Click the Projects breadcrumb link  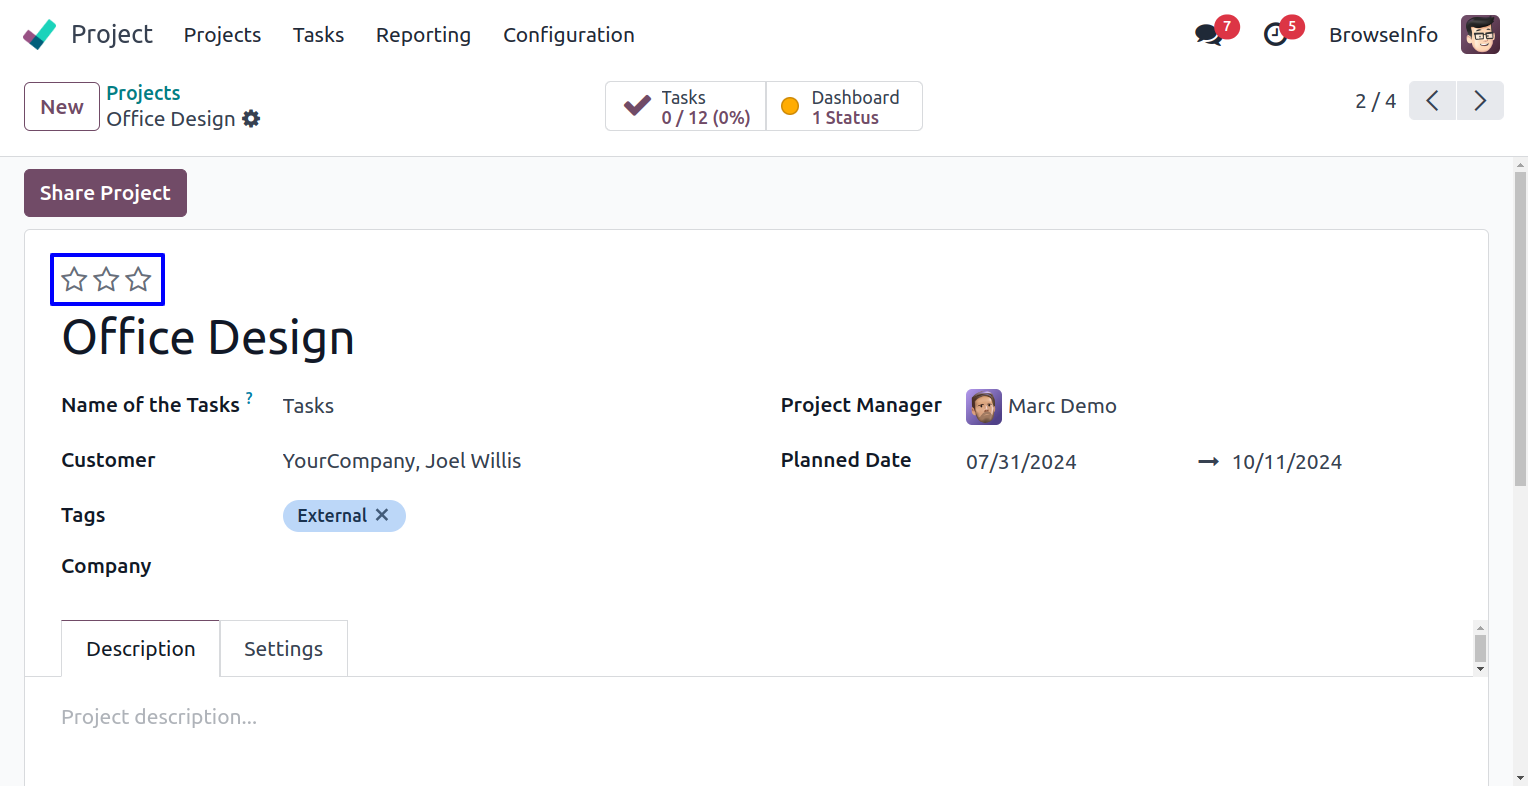click(x=143, y=93)
